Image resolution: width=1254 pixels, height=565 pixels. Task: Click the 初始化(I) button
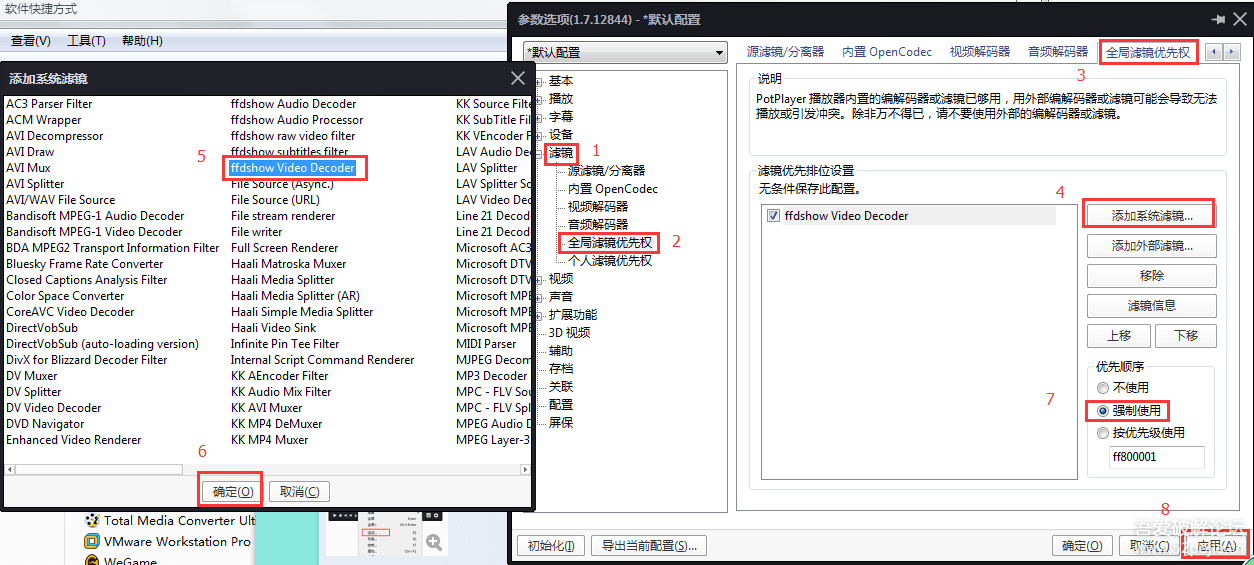coord(551,546)
